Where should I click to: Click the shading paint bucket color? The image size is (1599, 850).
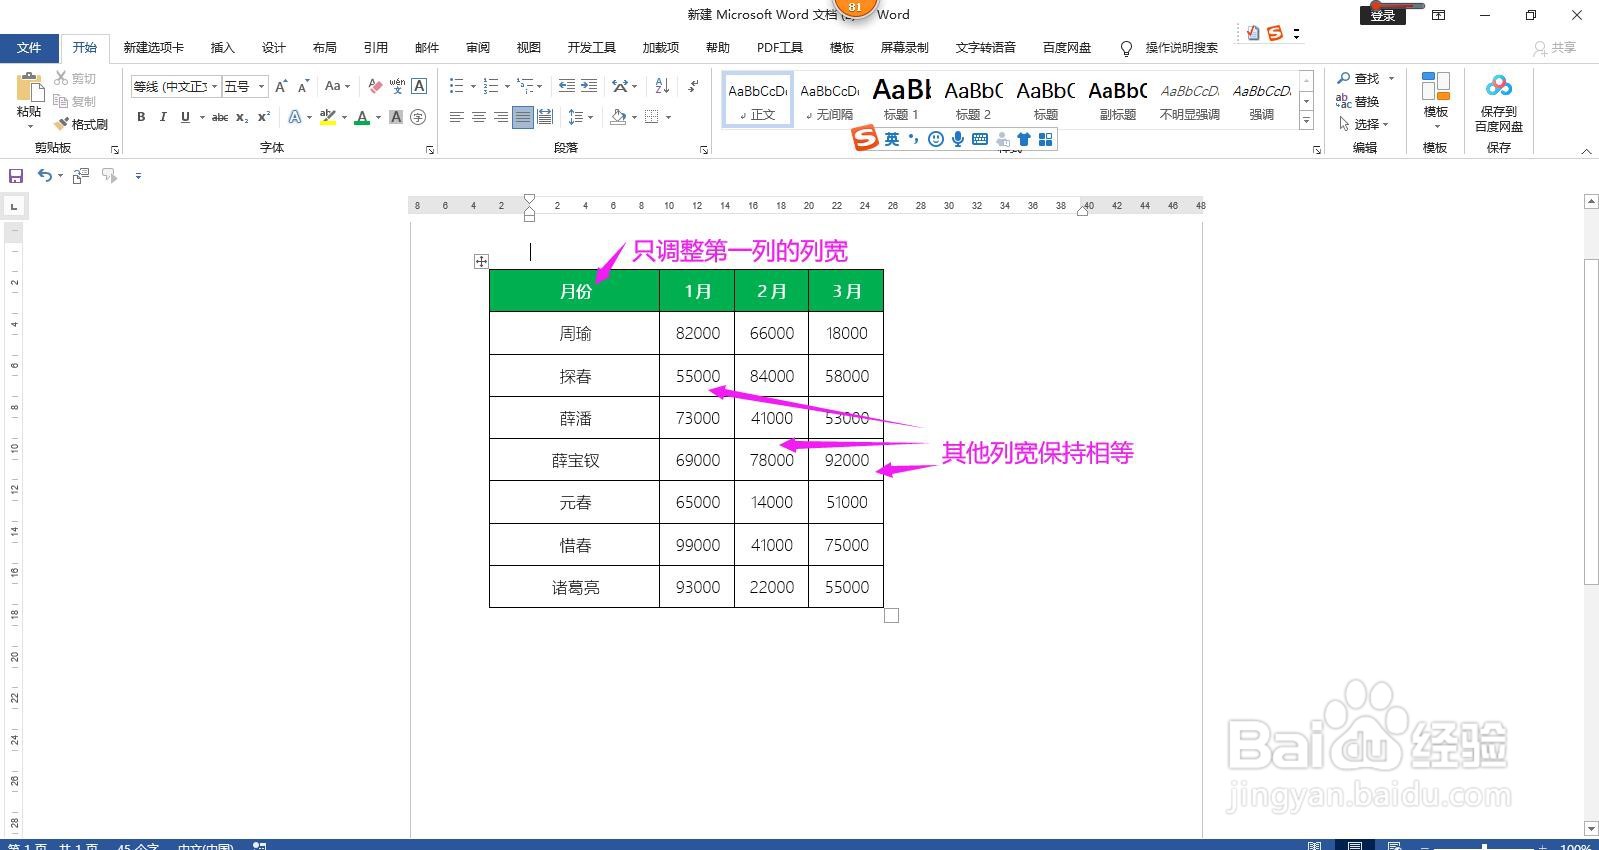pyautogui.click(x=618, y=117)
